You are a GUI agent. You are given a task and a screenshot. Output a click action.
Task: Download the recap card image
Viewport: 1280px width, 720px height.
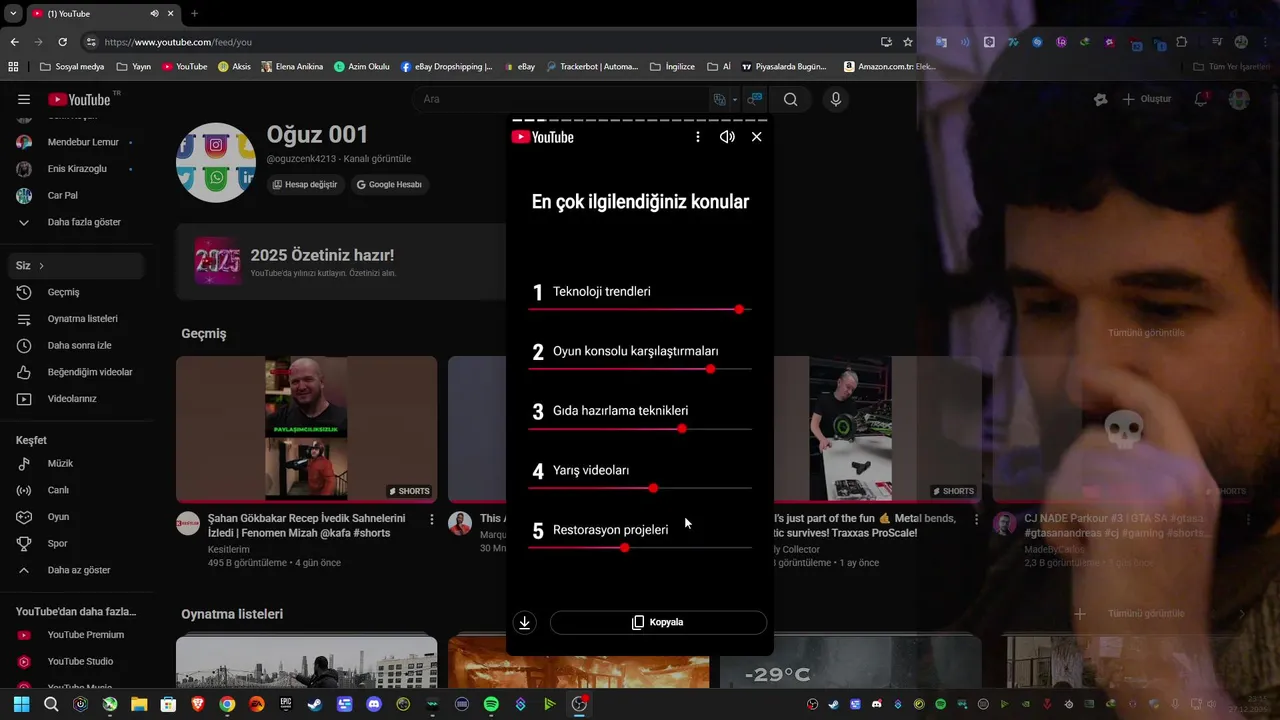coord(524,622)
